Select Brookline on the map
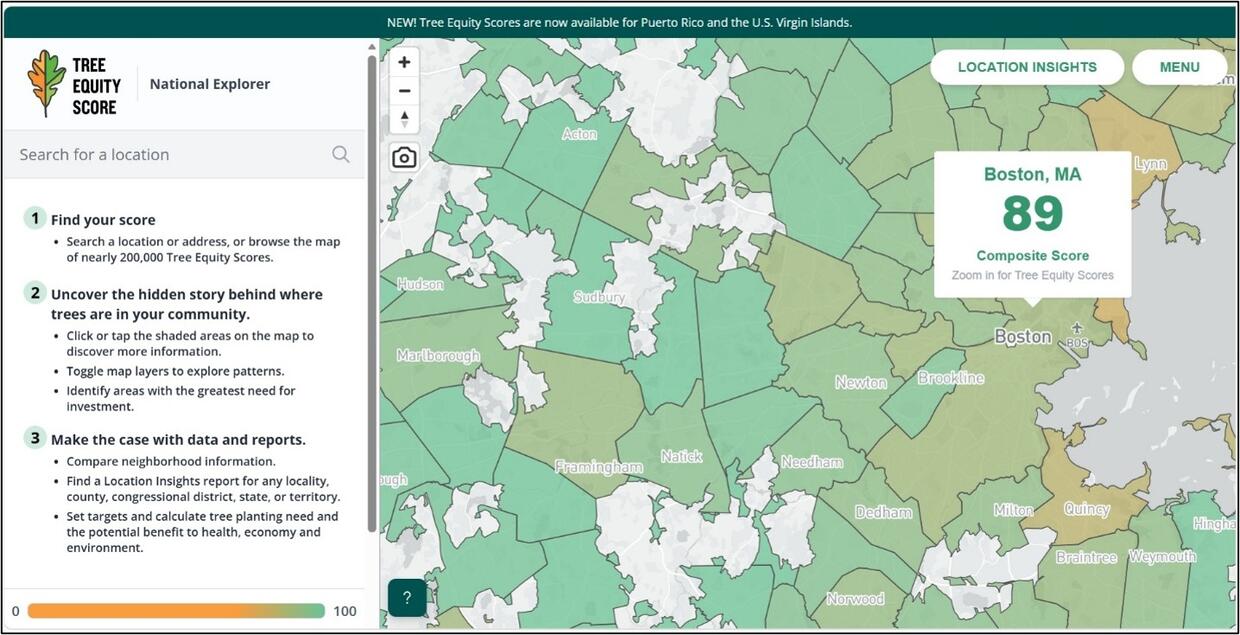Image resolution: width=1240 pixels, height=635 pixels. point(951,378)
